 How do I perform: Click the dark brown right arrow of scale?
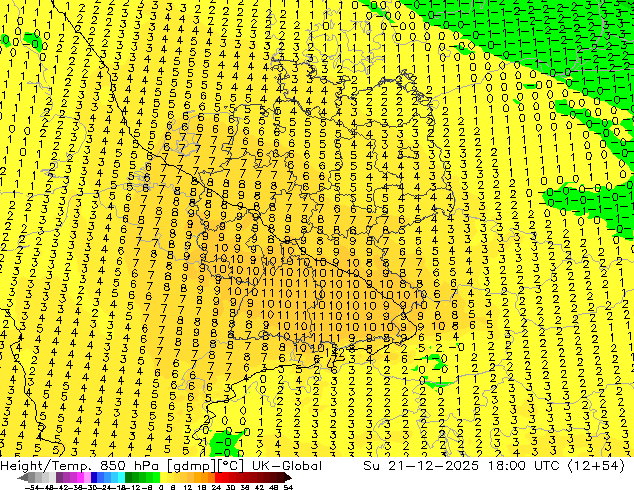pyautogui.click(x=288, y=478)
